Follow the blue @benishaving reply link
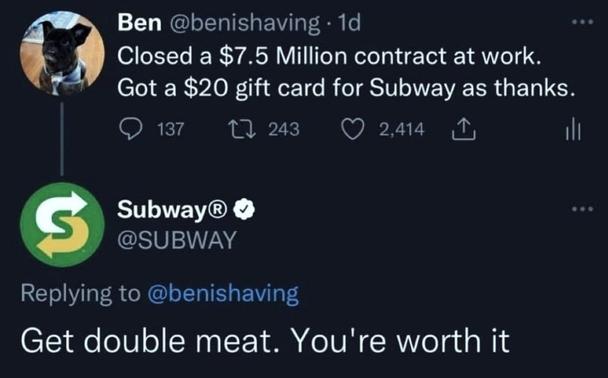 tap(223, 293)
